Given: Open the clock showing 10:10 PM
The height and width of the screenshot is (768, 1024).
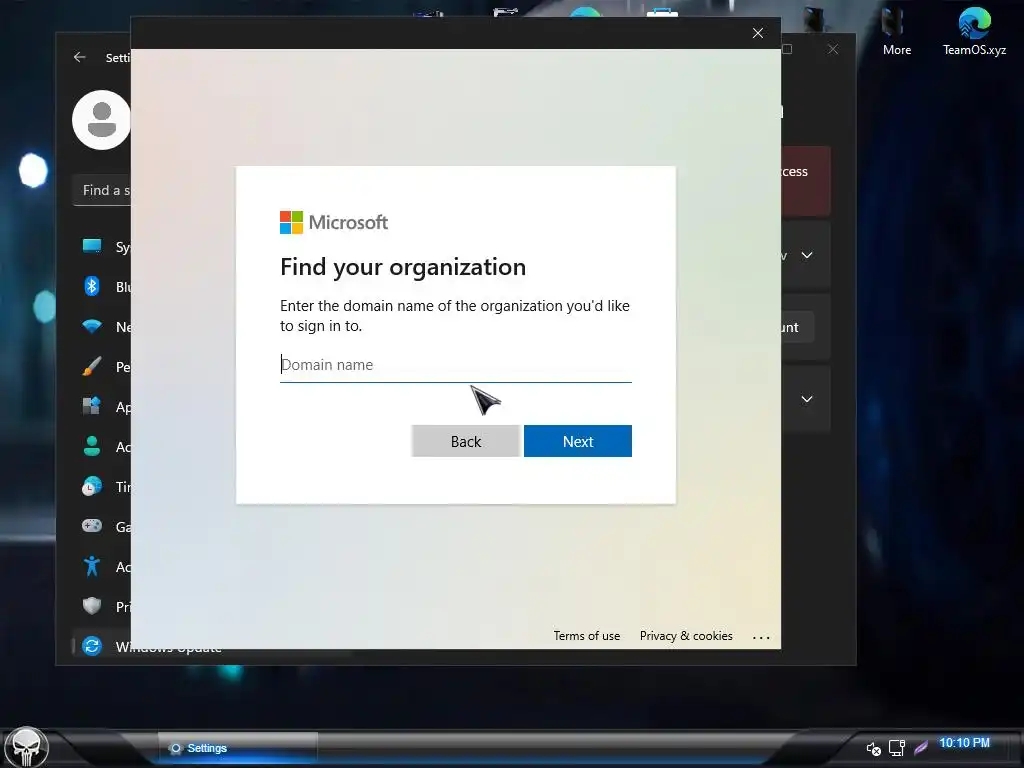Looking at the screenshot, I should click(965, 743).
